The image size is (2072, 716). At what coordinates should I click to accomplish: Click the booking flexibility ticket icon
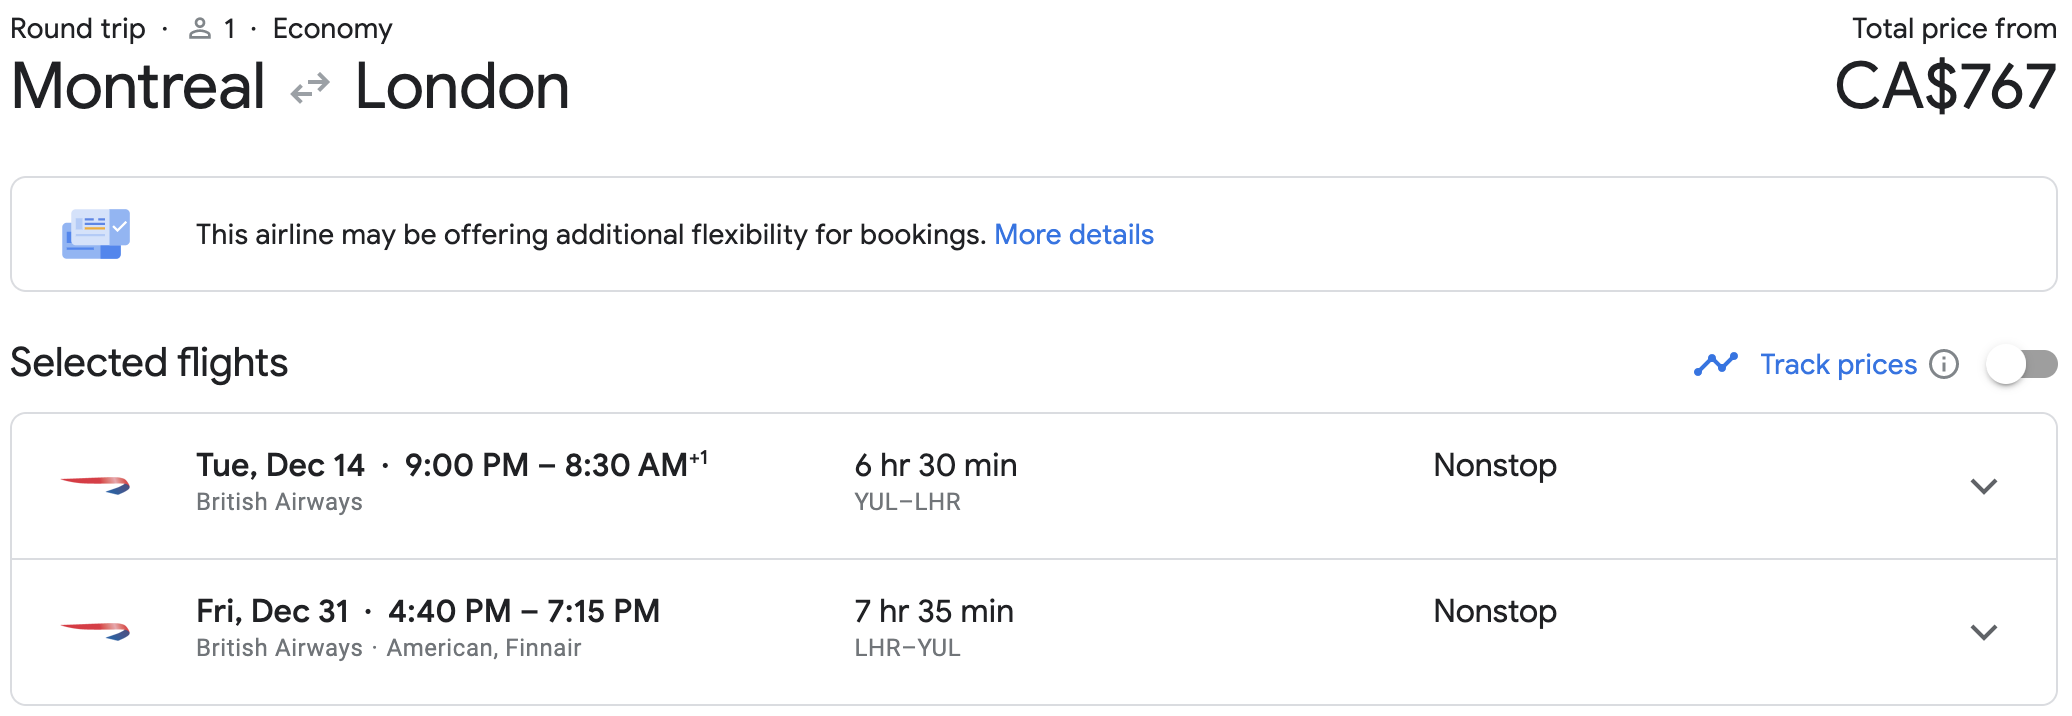(x=96, y=234)
